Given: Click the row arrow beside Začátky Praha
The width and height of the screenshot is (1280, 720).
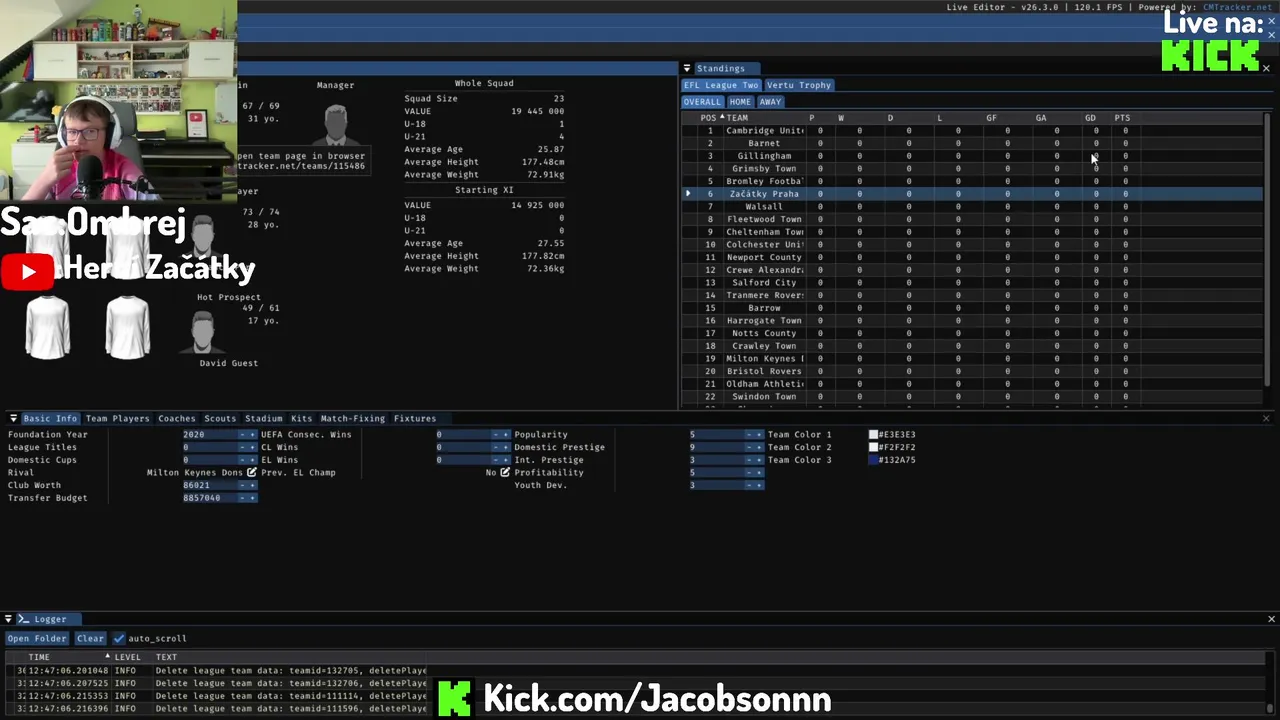Looking at the screenshot, I should click(x=688, y=194).
